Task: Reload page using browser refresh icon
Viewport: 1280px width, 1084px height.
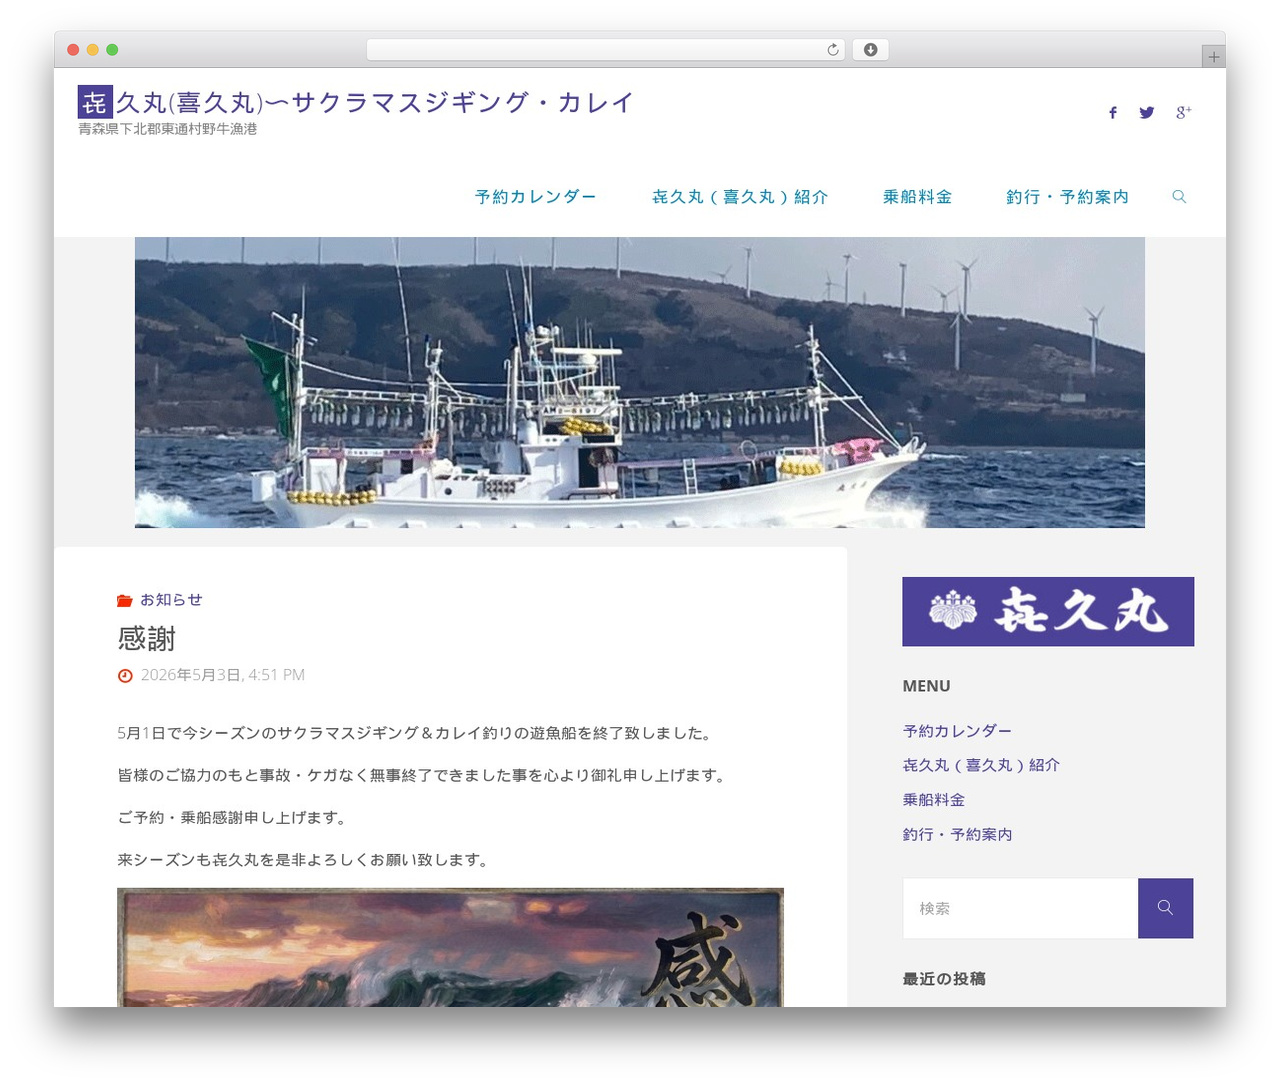Action: click(x=833, y=50)
